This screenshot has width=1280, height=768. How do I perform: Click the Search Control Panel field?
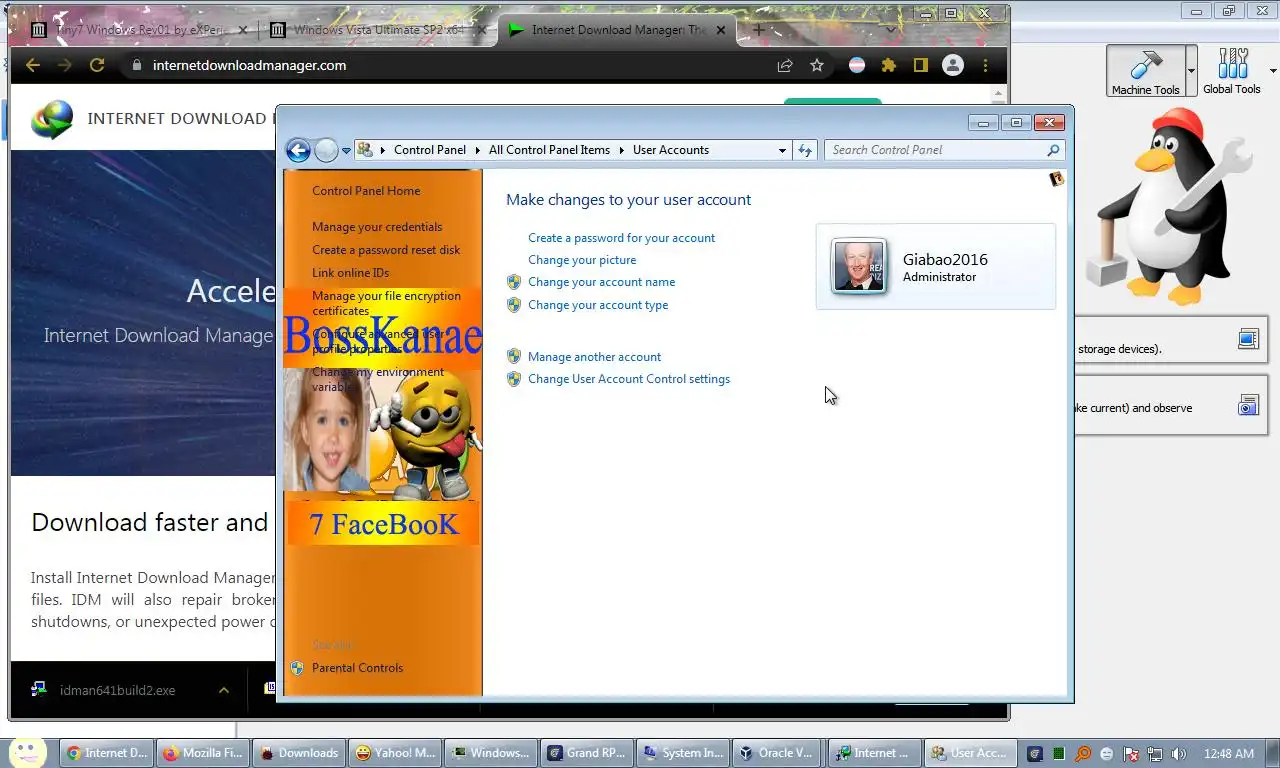click(x=935, y=150)
